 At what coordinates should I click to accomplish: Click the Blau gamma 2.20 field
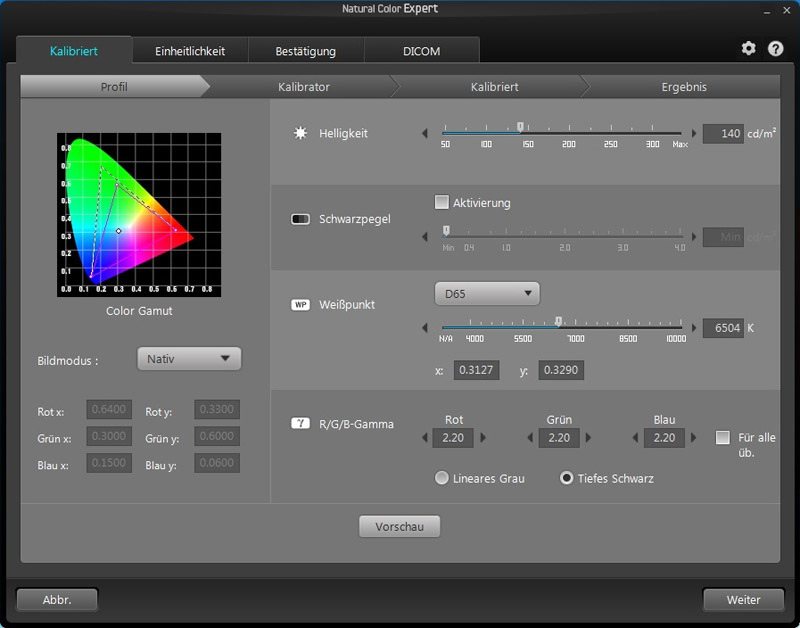664,438
